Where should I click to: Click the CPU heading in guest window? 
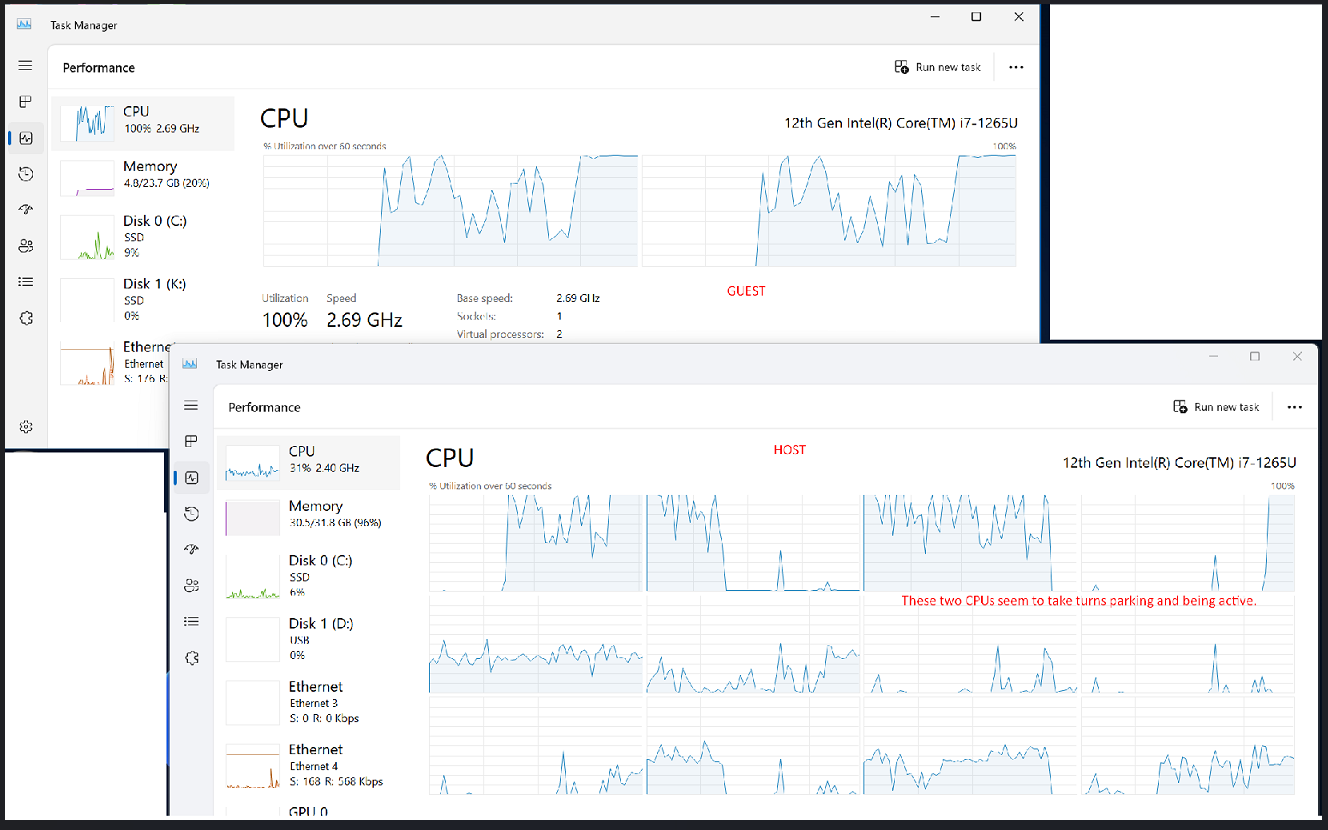[284, 118]
